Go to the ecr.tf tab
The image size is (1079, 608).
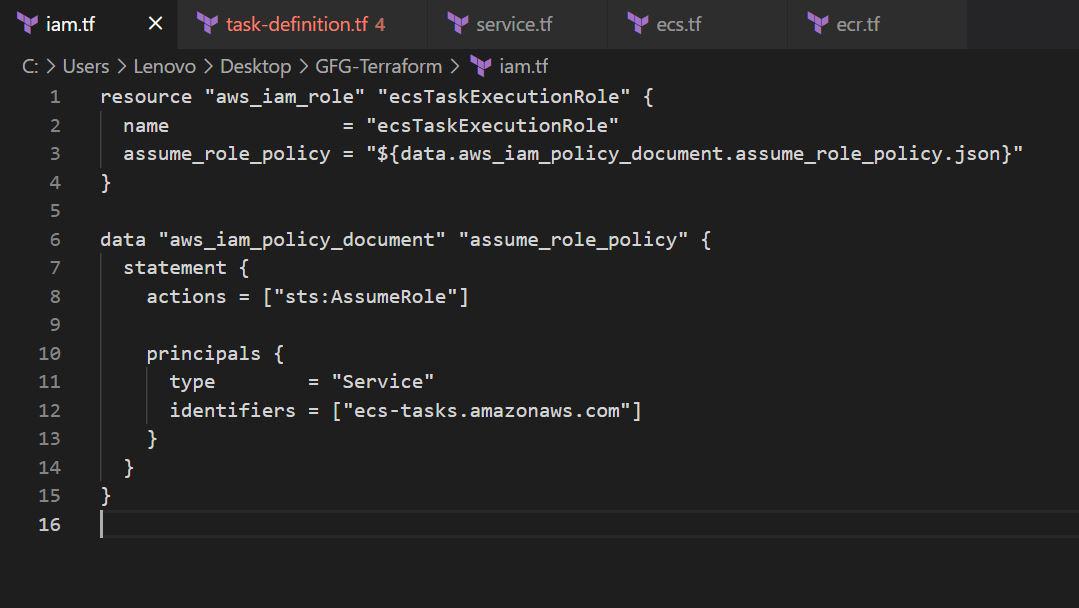(858, 24)
